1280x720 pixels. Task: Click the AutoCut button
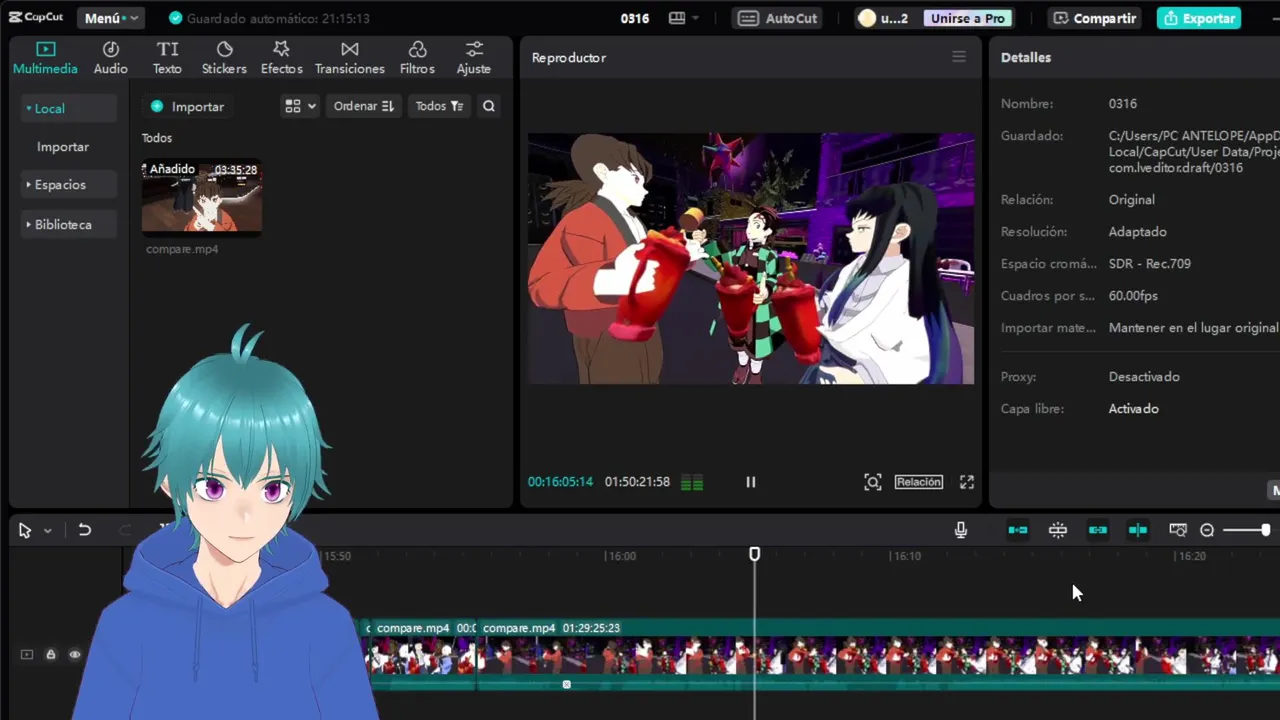[x=779, y=18]
